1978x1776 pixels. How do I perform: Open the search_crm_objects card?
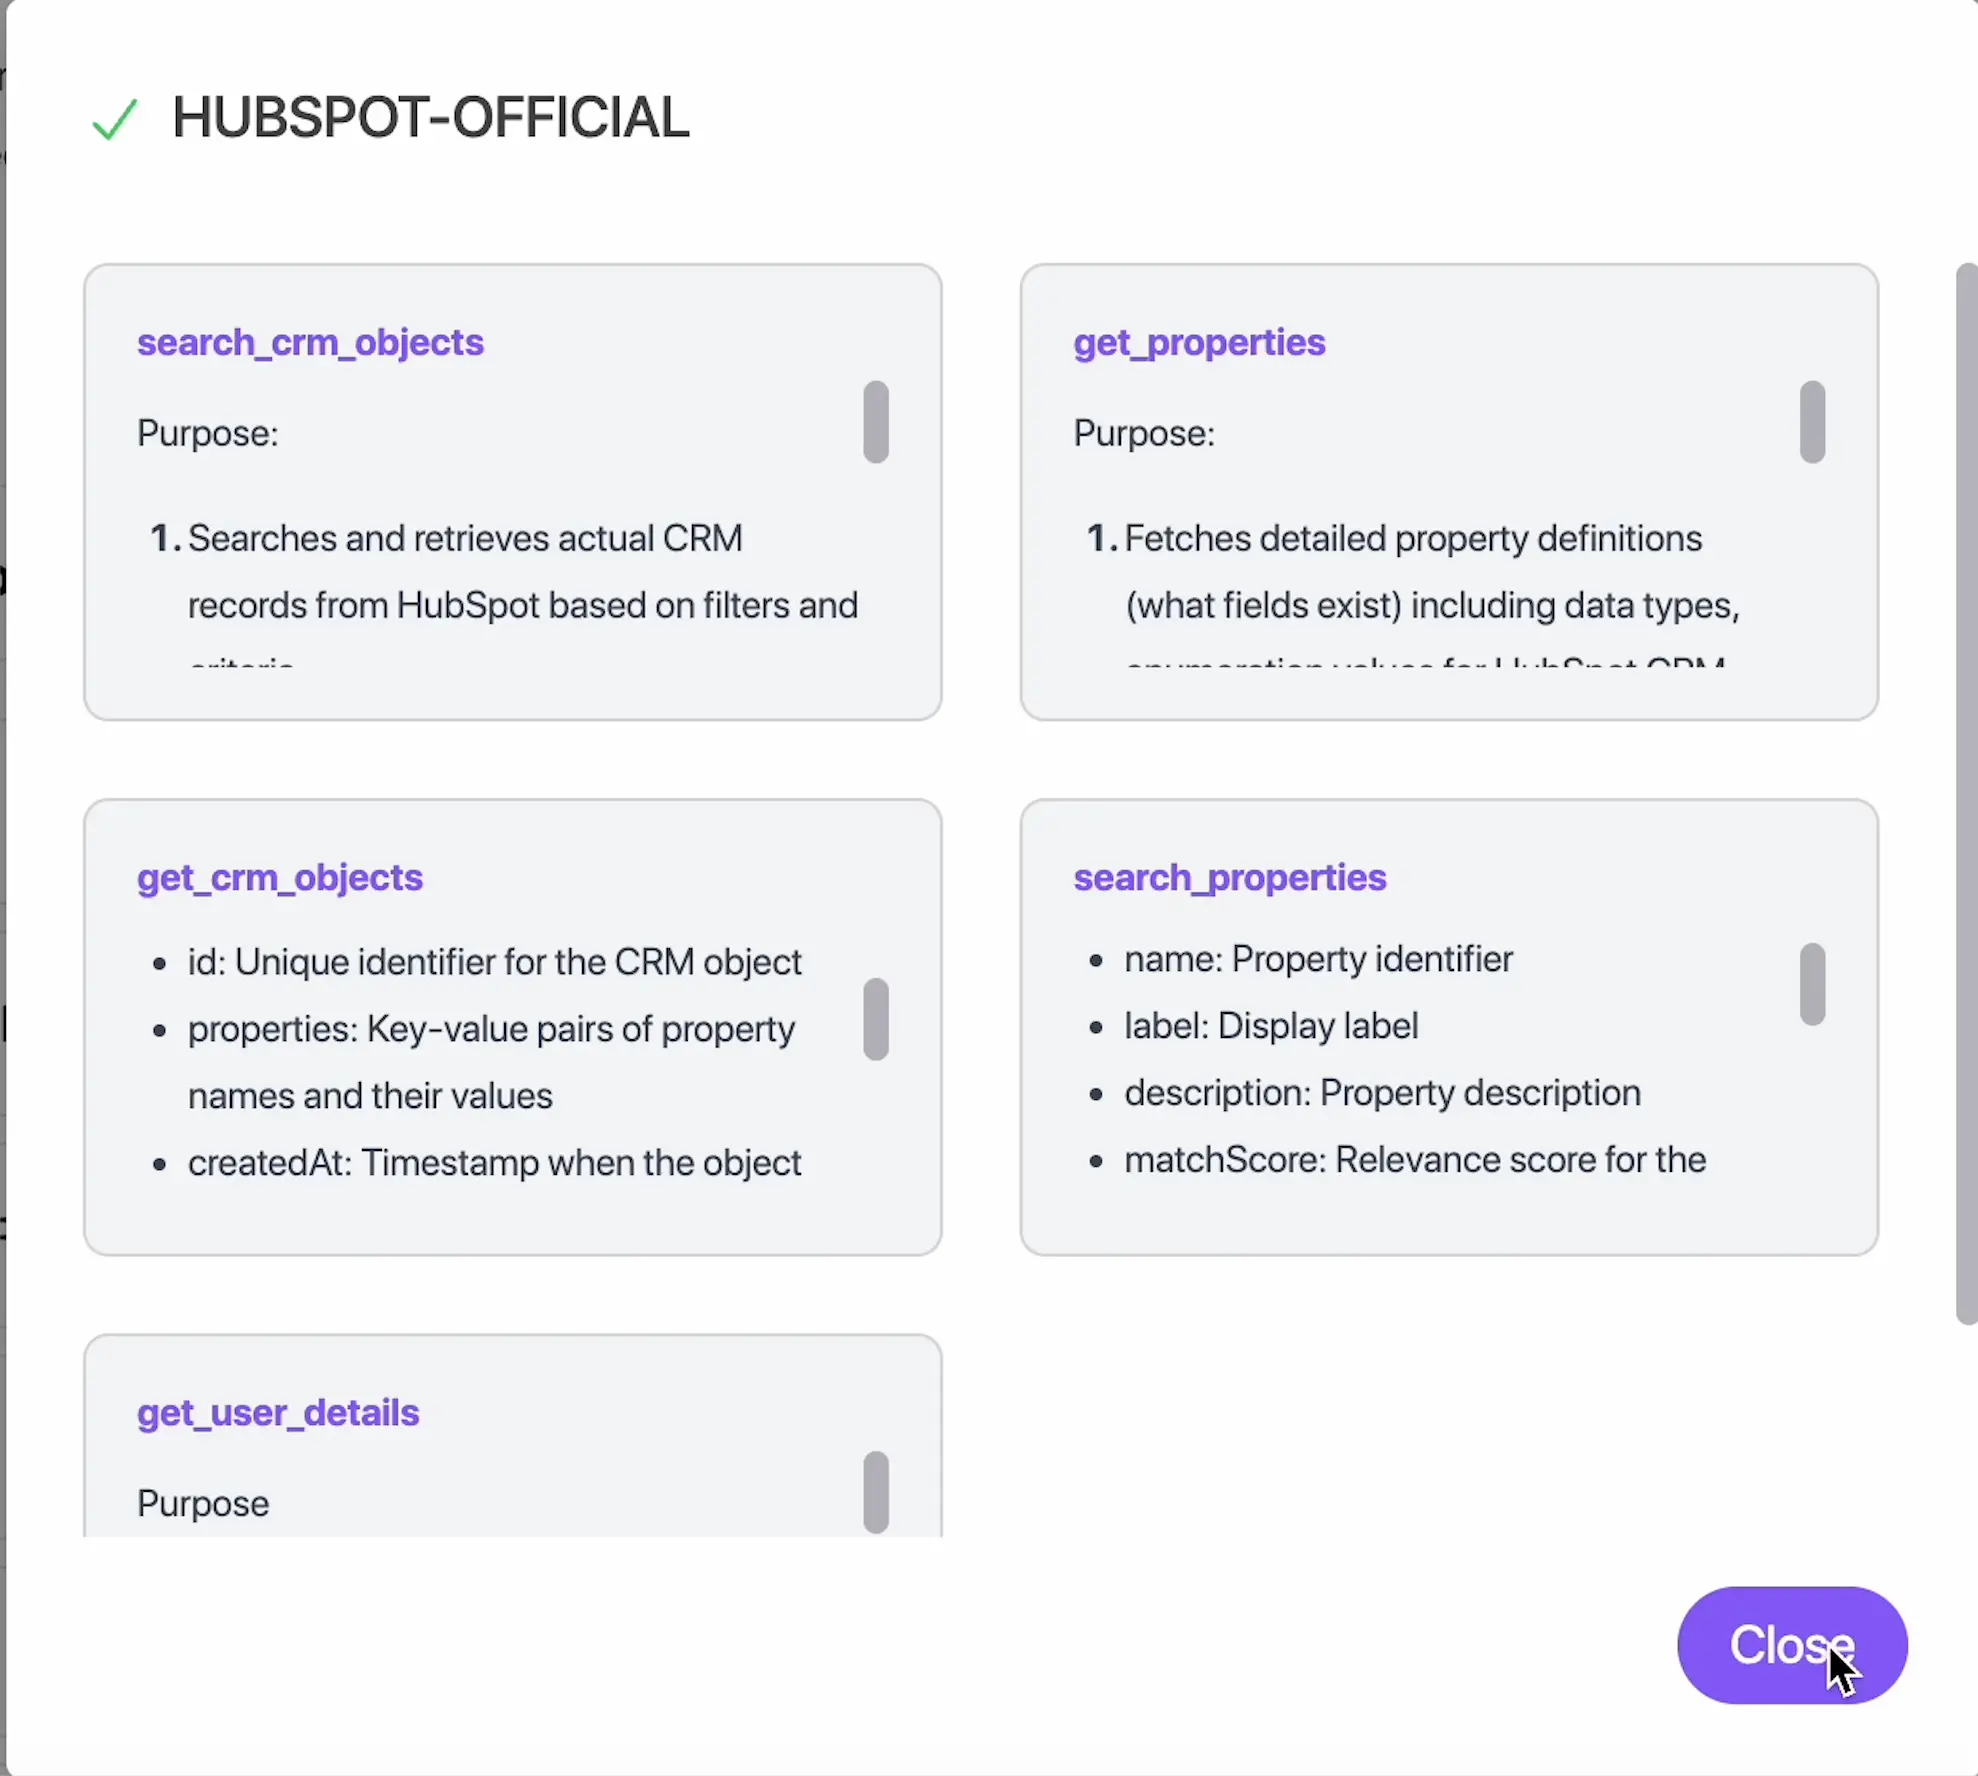pyautogui.click(x=512, y=490)
